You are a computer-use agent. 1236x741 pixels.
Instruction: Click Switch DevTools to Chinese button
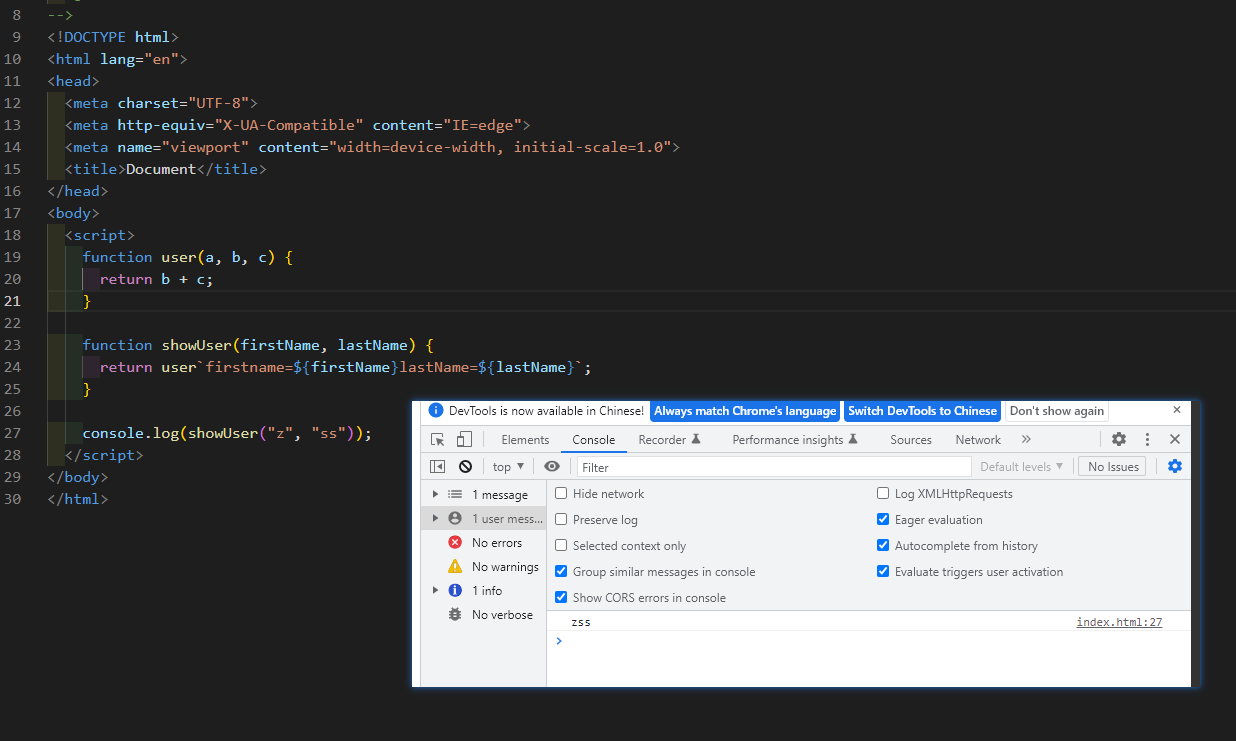tap(922, 411)
